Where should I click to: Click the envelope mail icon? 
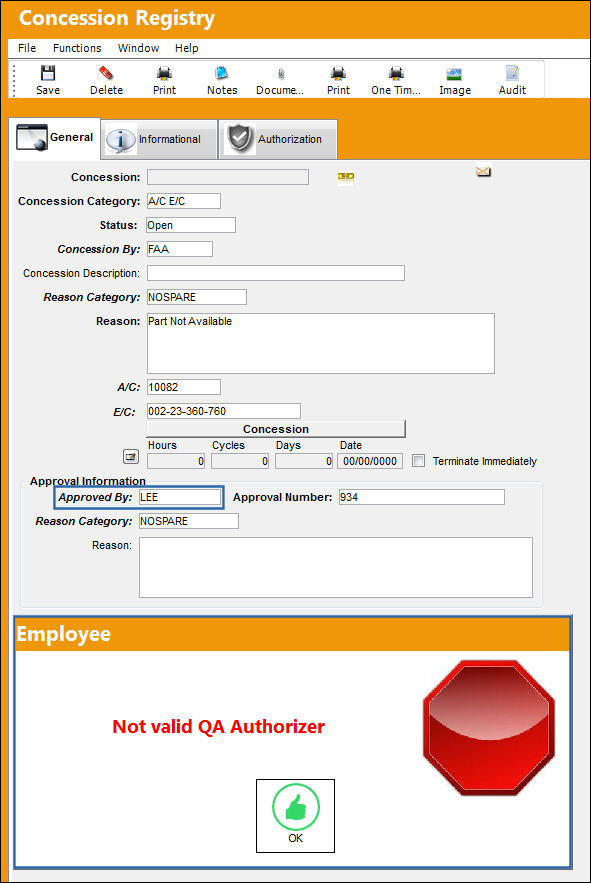pos(483,171)
